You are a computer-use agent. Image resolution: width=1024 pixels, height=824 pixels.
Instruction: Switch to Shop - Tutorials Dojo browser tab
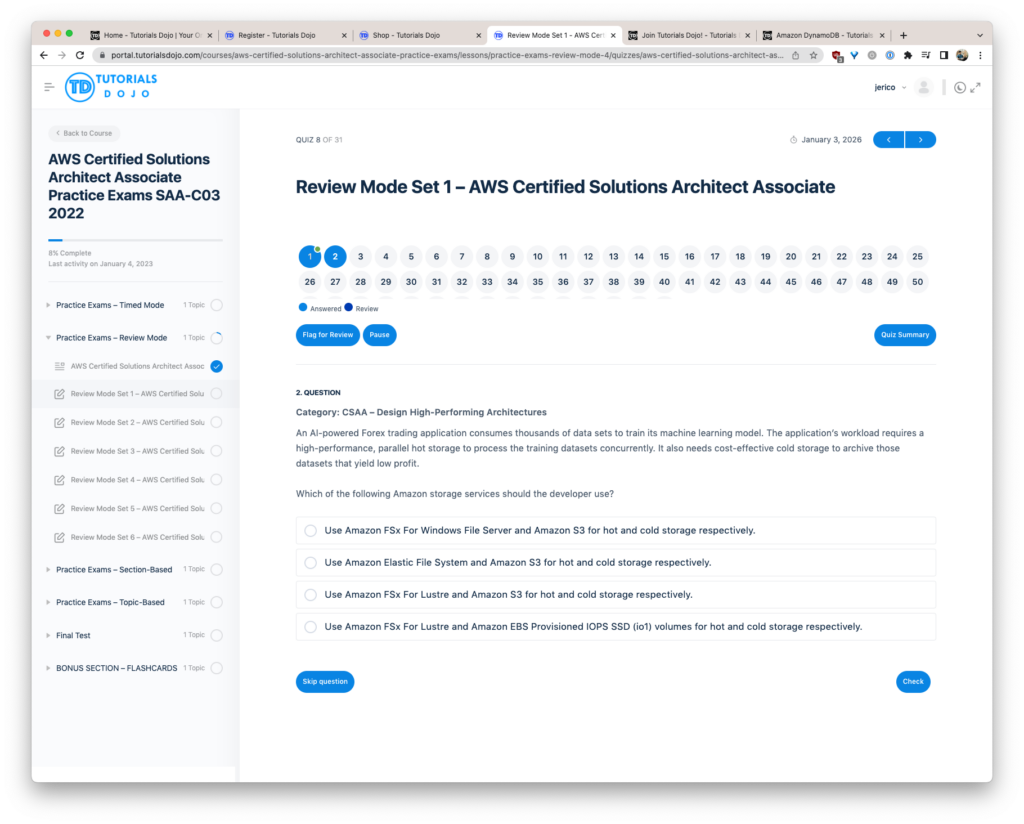coord(419,35)
